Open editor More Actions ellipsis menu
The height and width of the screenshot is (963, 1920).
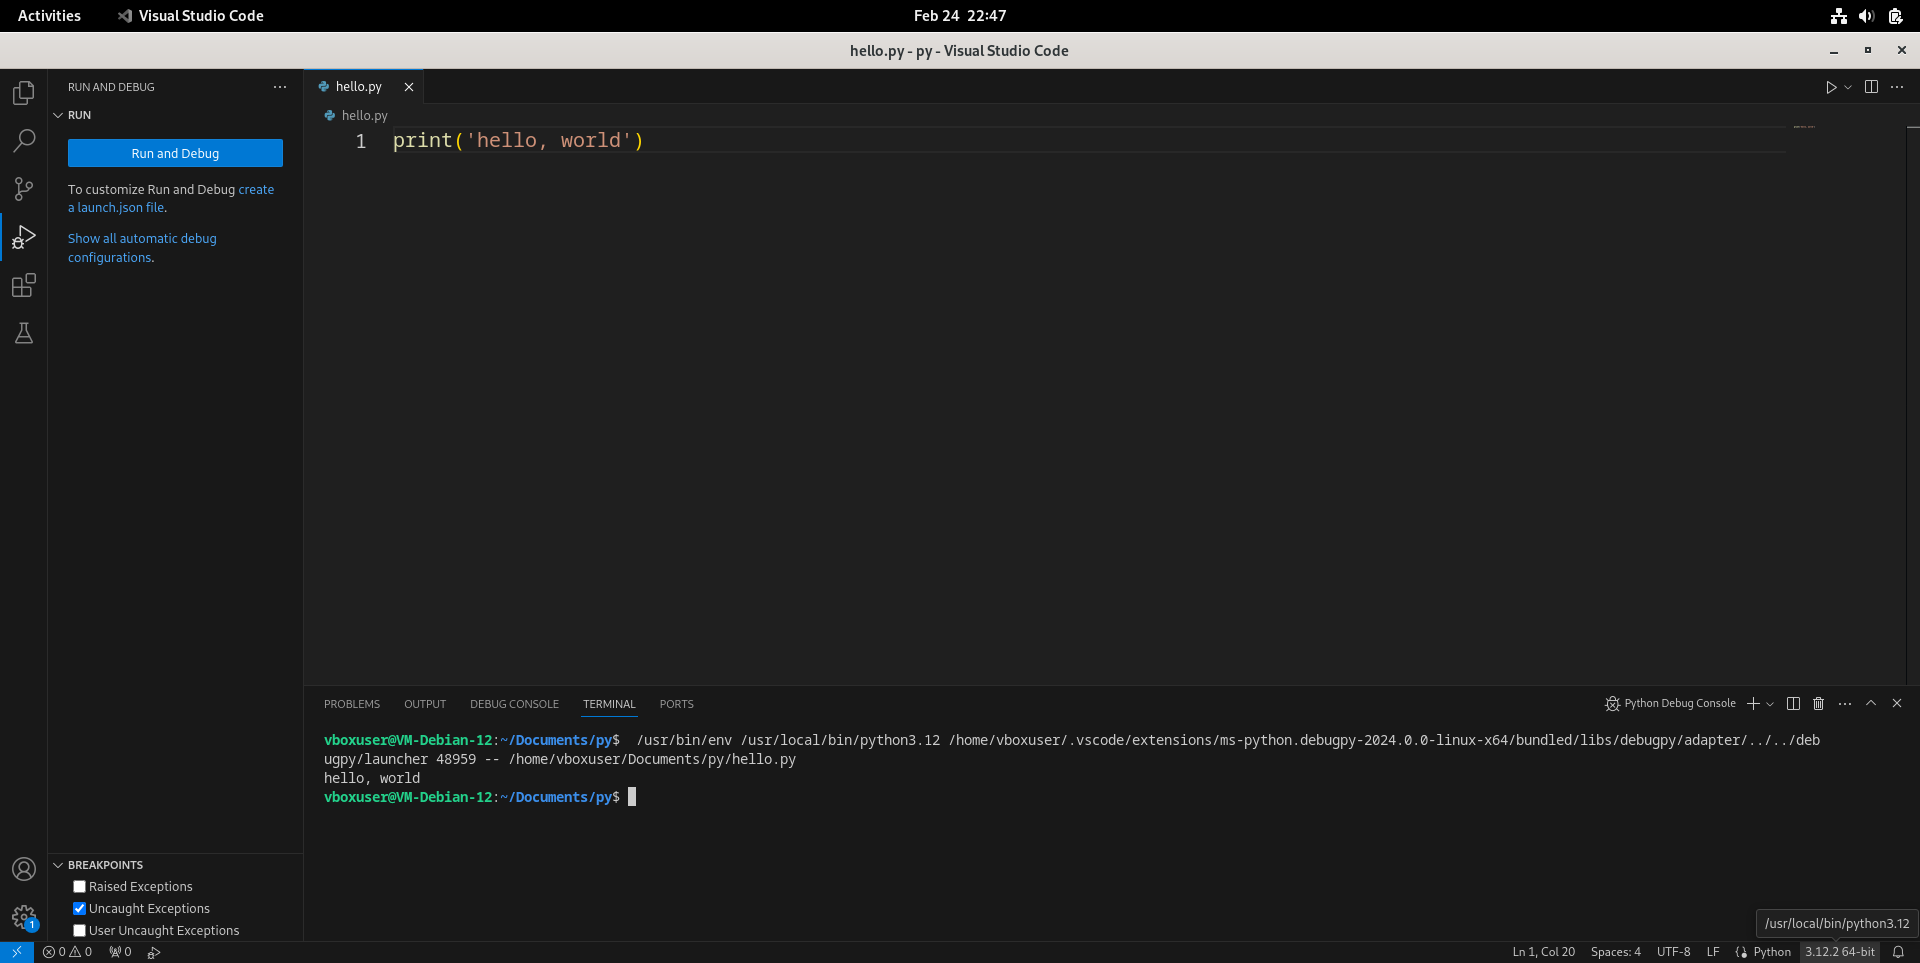[x=1897, y=87]
